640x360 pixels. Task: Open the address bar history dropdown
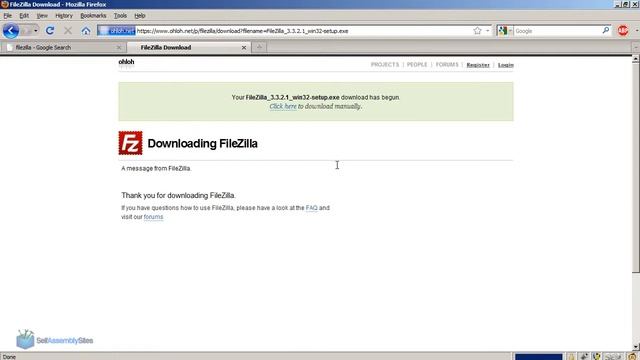point(487,31)
